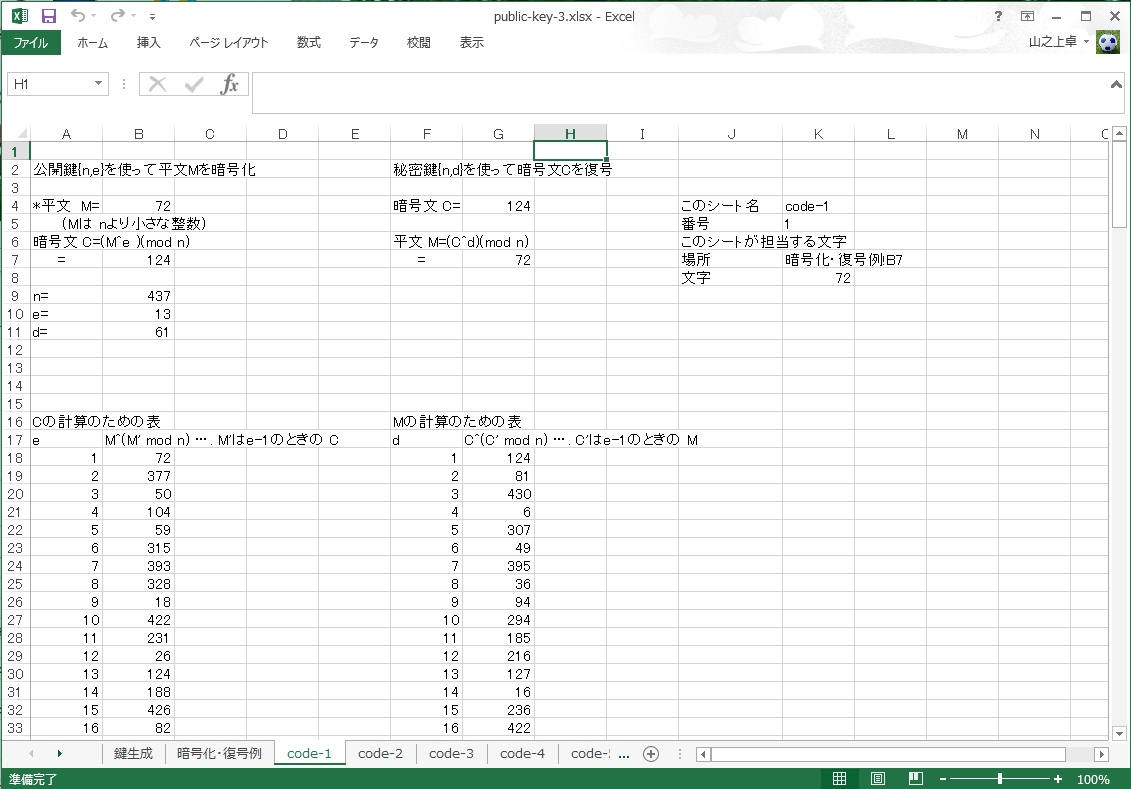1131x789 pixels.
Task: Select cell B9 containing 437
Action: [x=138, y=296]
